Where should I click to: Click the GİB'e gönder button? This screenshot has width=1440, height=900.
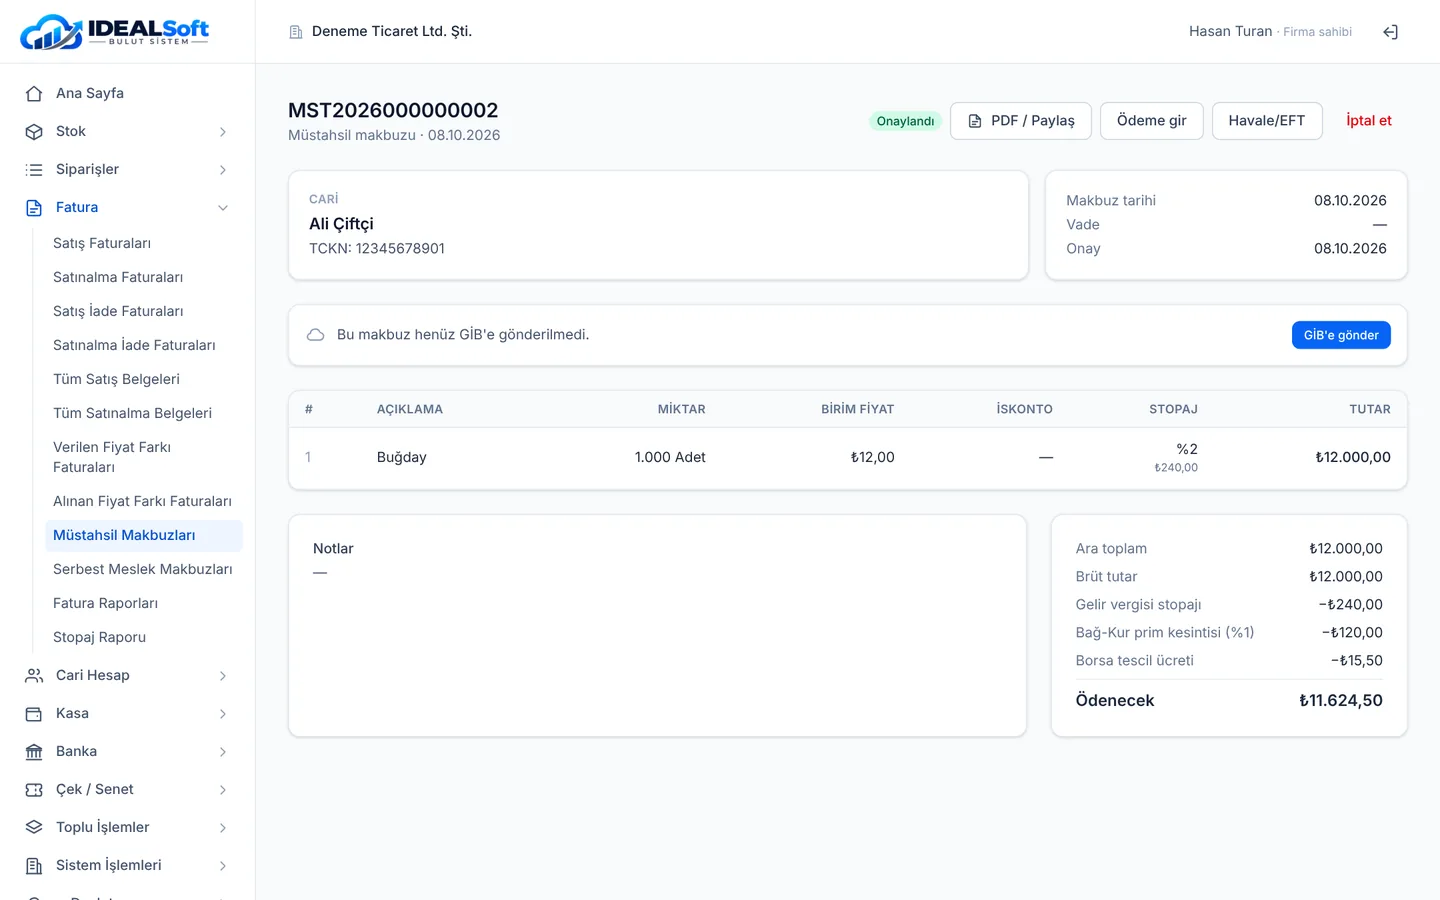coord(1341,335)
